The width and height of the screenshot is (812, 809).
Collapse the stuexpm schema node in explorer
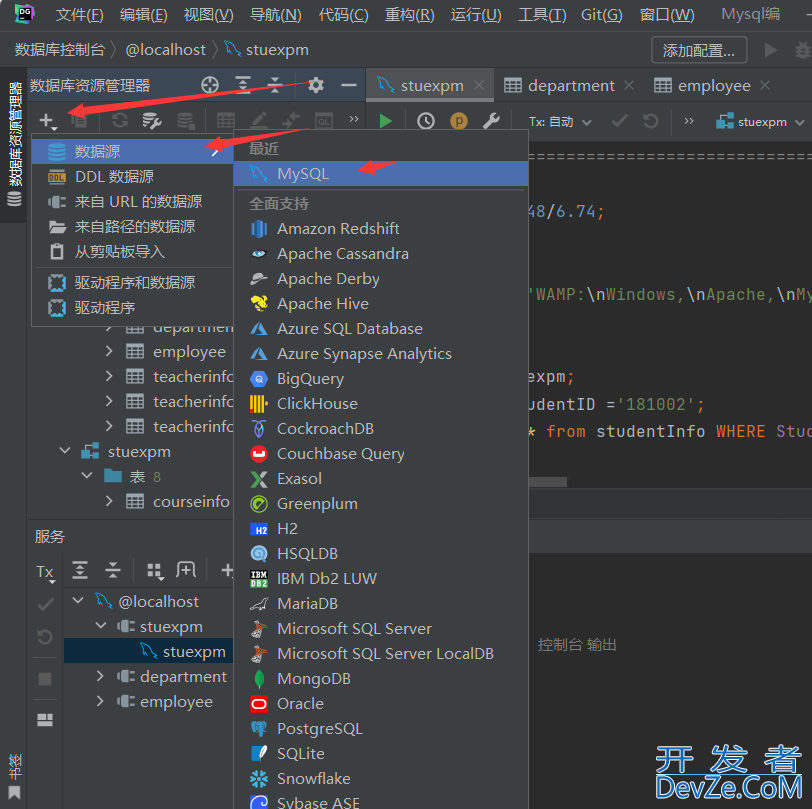coord(65,451)
